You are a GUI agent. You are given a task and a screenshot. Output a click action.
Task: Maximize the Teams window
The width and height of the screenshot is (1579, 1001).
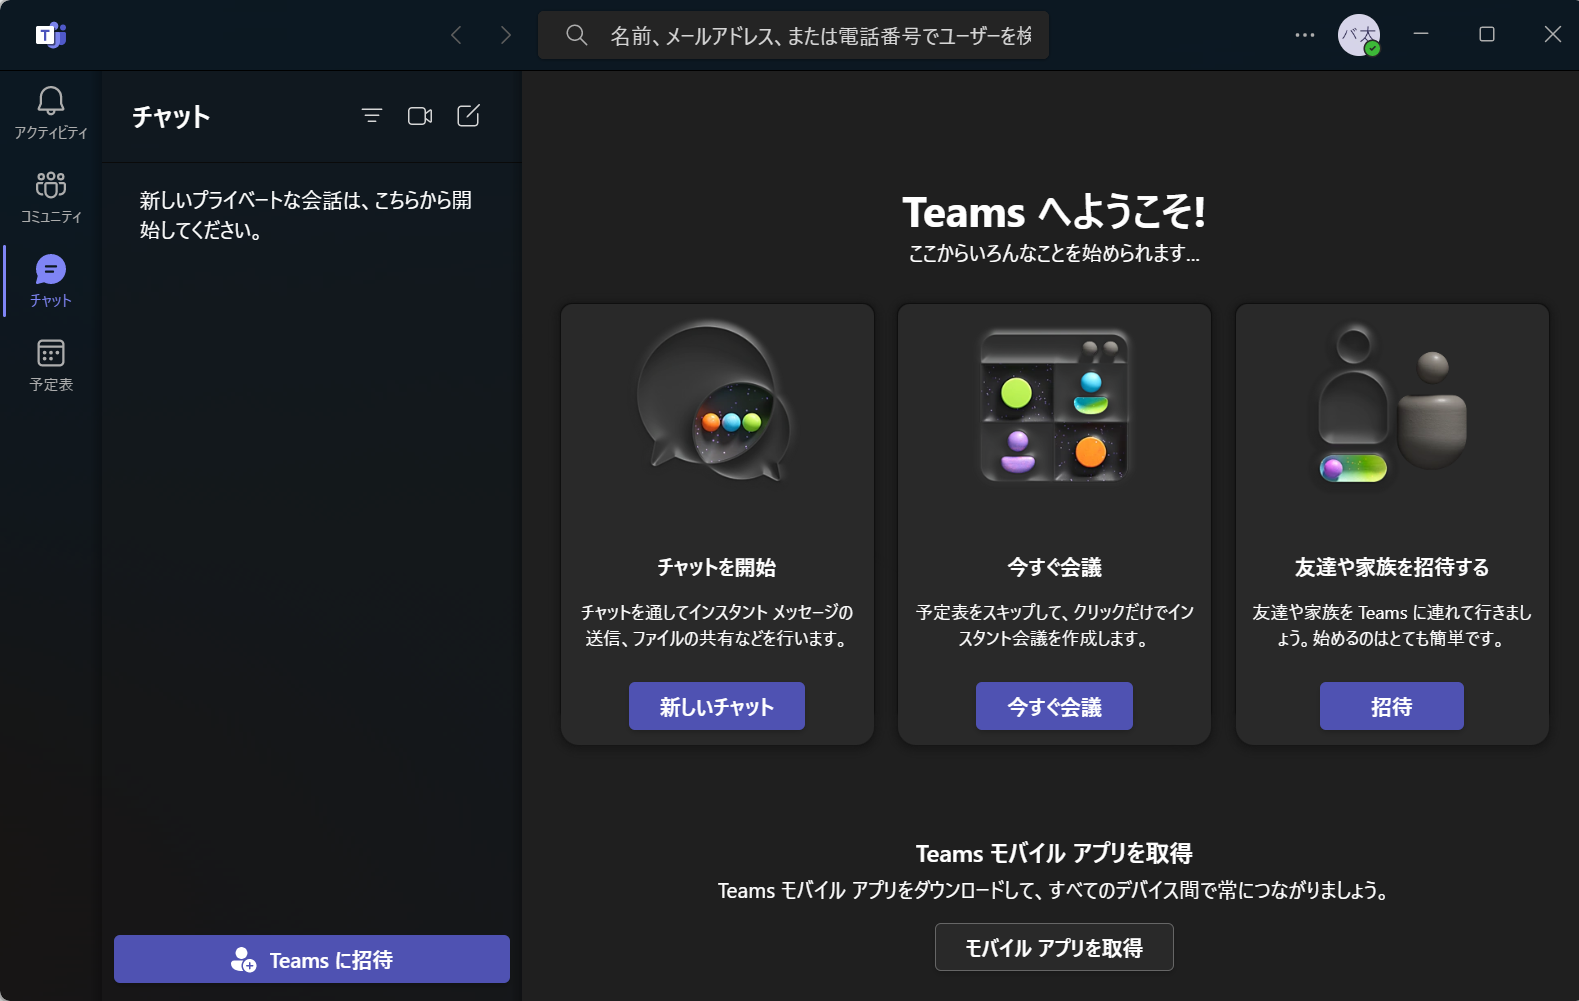click(1487, 35)
